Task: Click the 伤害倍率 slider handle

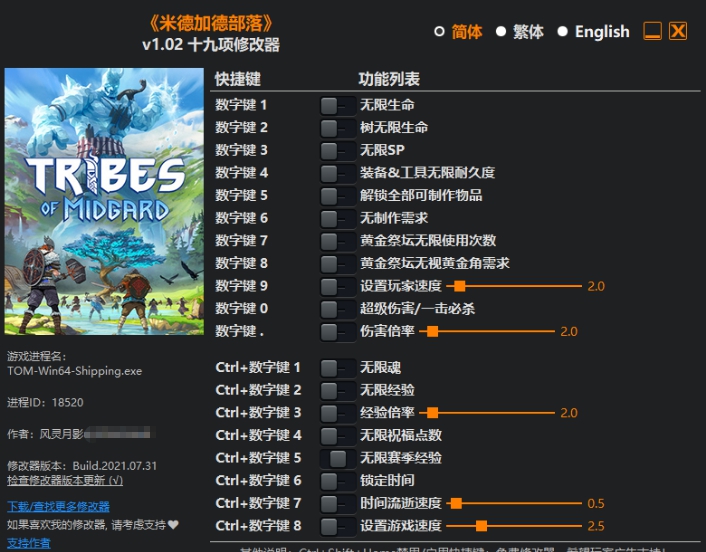Action: pyautogui.click(x=432, y=331)
